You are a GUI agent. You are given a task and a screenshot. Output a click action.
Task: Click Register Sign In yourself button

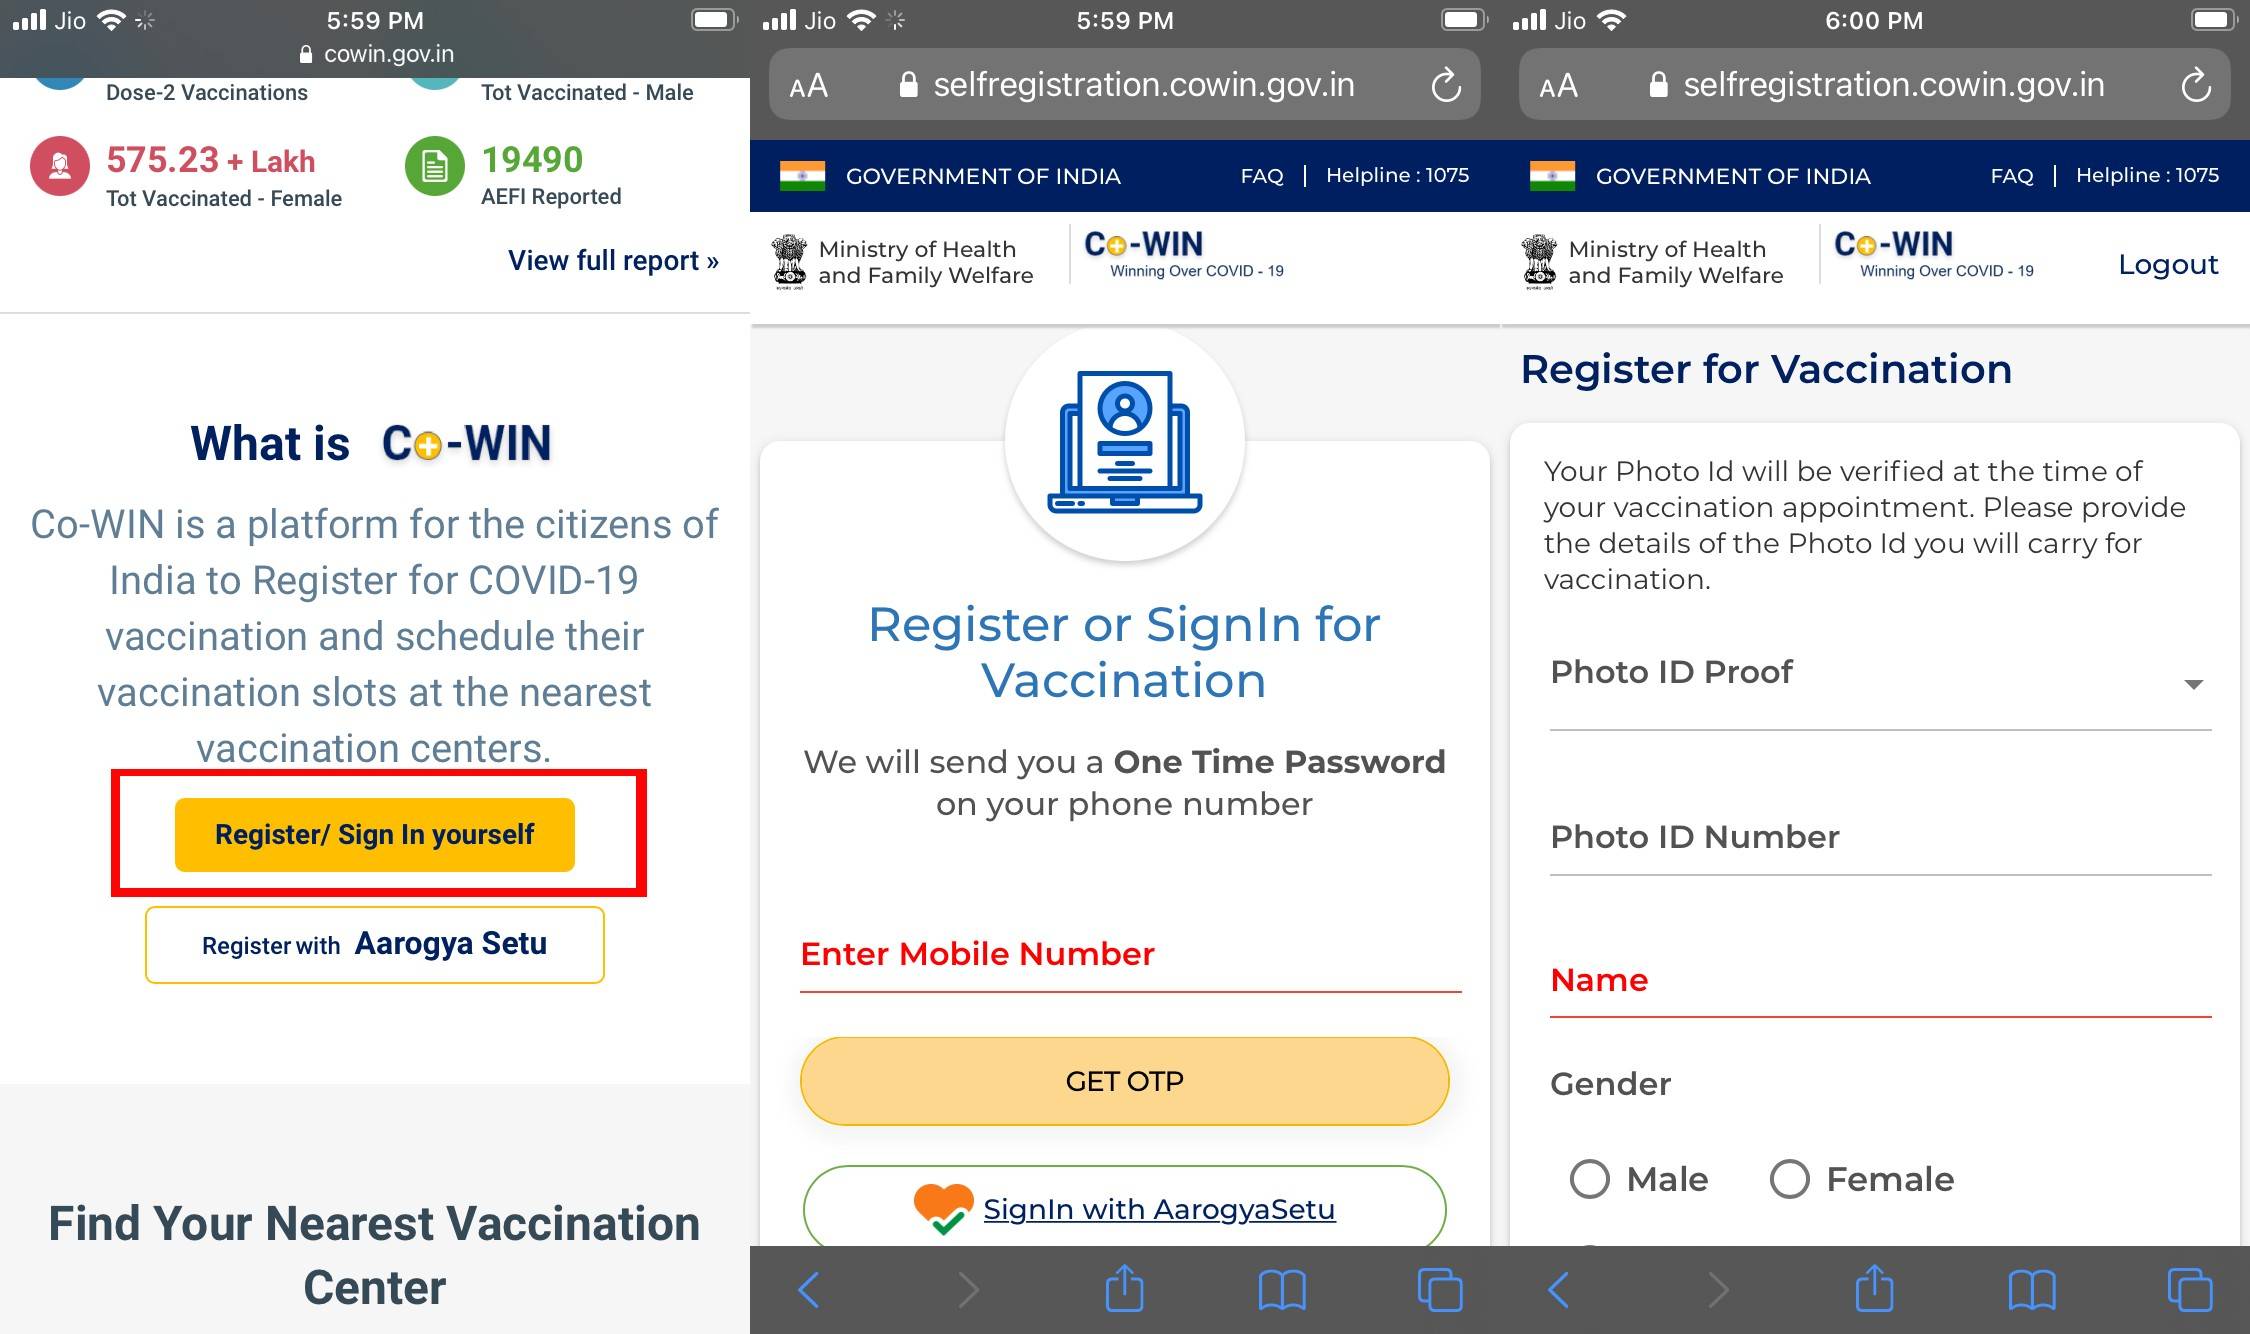click(373, 834)
